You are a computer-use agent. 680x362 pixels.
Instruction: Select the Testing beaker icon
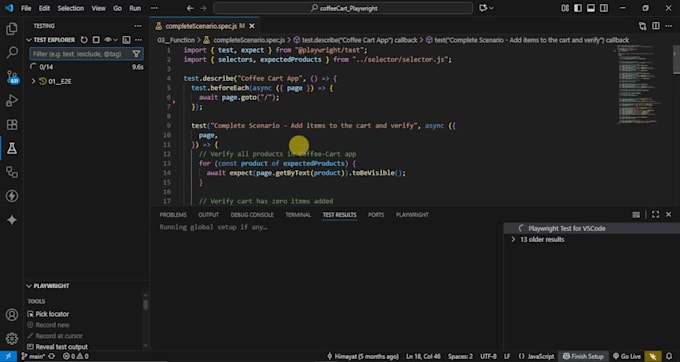[x=12, y=148]
